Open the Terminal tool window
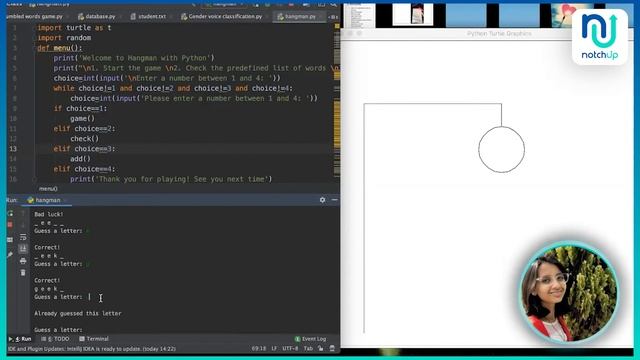Viewport: 640px width, 360px height. click(x=94, y=339)
